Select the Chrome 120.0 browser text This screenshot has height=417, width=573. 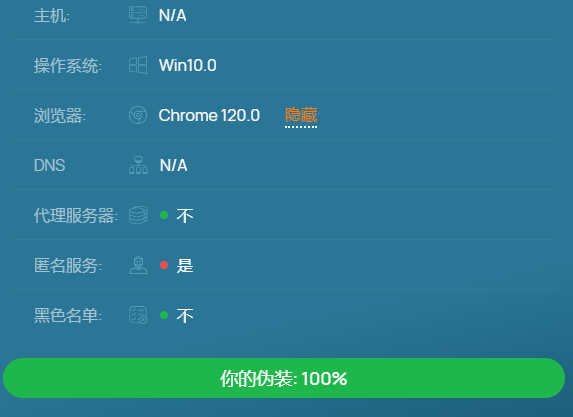(x=209, y=115)
